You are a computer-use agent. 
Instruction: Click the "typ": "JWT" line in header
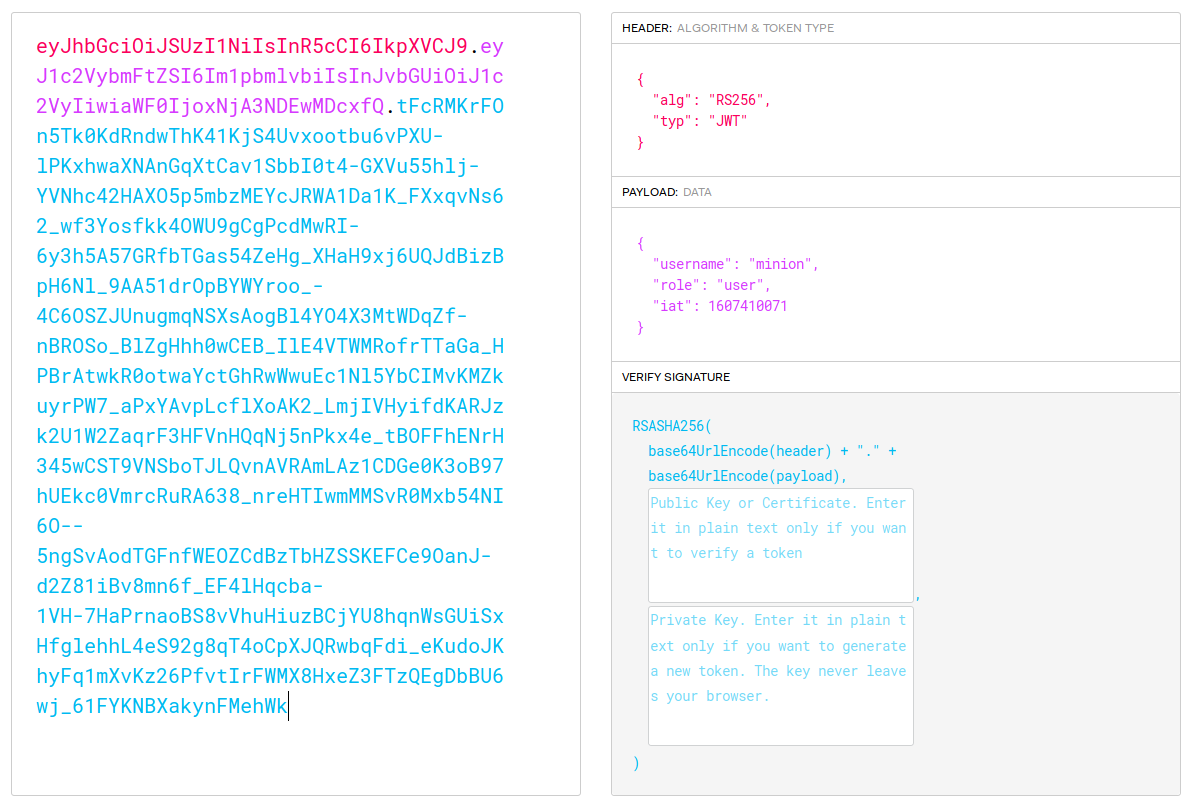[x=699, y=121]
